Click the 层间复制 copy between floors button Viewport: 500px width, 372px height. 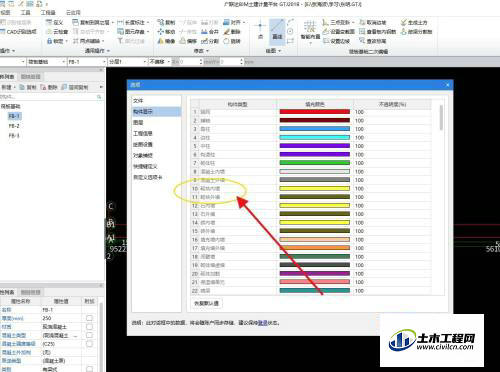click(75, 87)
